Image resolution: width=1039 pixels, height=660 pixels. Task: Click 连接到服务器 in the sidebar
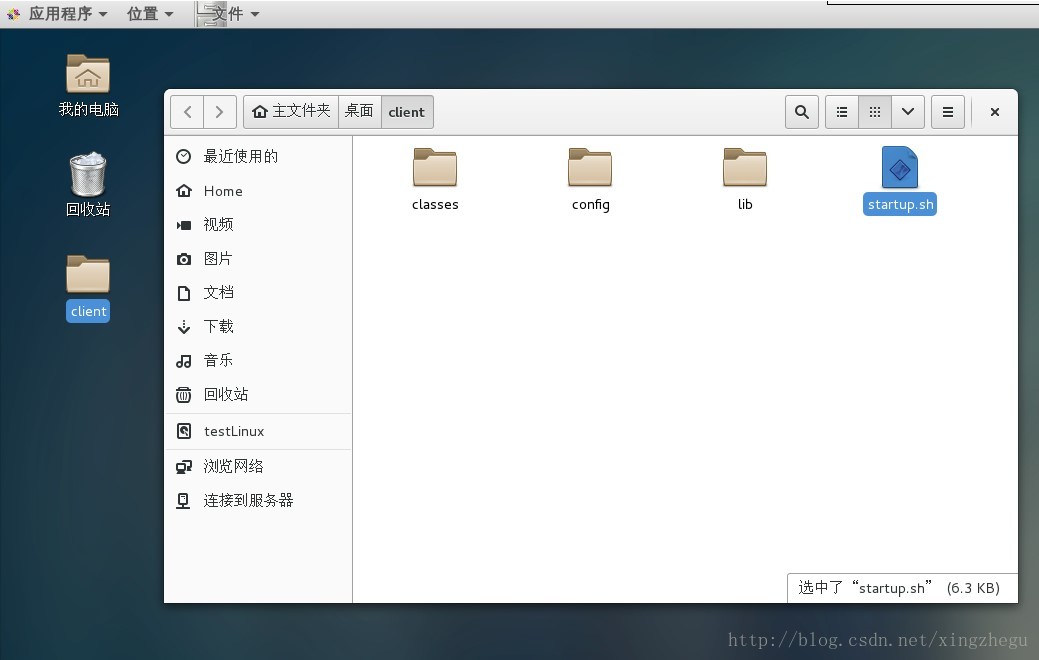(x=247, y=500)
